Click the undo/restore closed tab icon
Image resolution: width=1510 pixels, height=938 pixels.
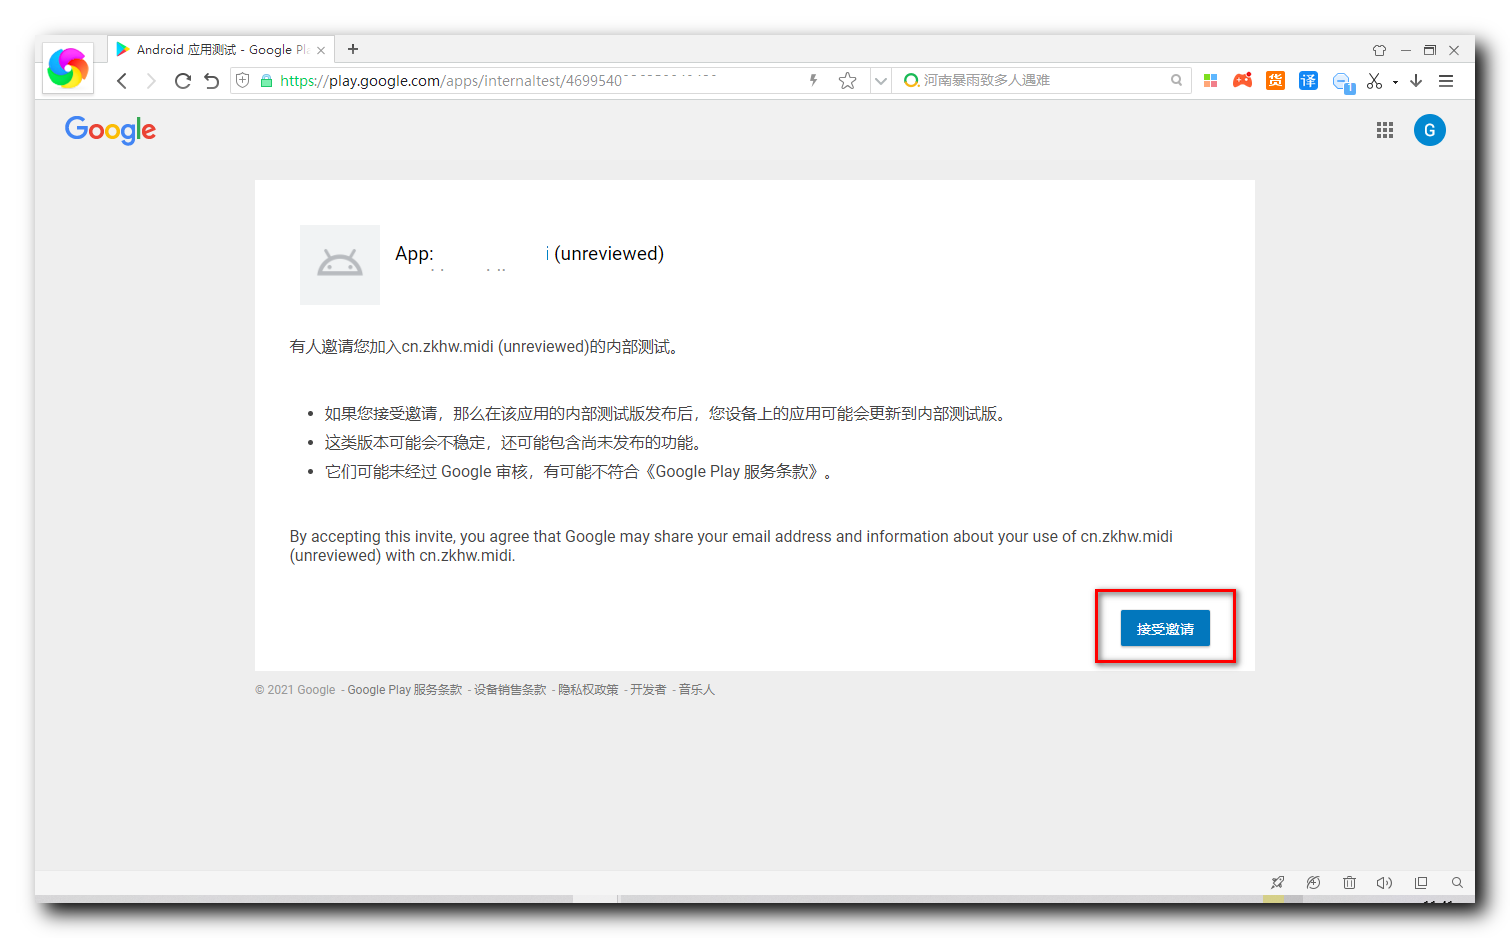(211, 81)
